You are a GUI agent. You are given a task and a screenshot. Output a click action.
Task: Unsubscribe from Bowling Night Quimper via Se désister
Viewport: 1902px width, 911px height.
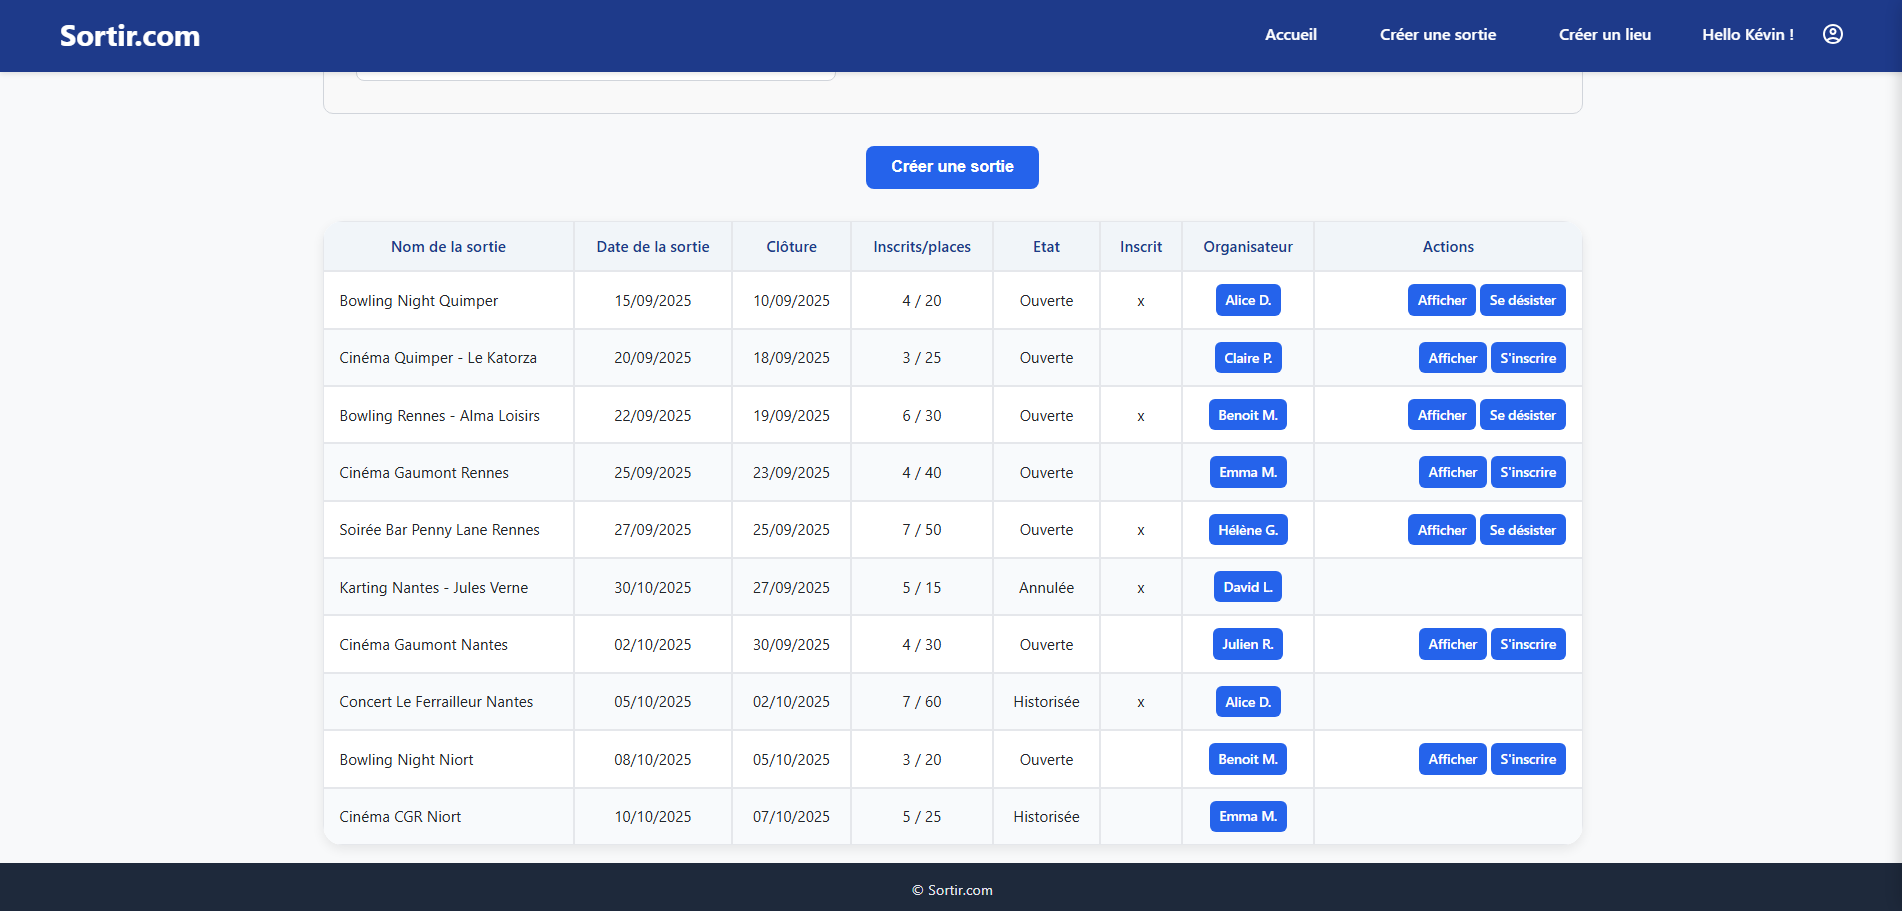pos(1522,300)
